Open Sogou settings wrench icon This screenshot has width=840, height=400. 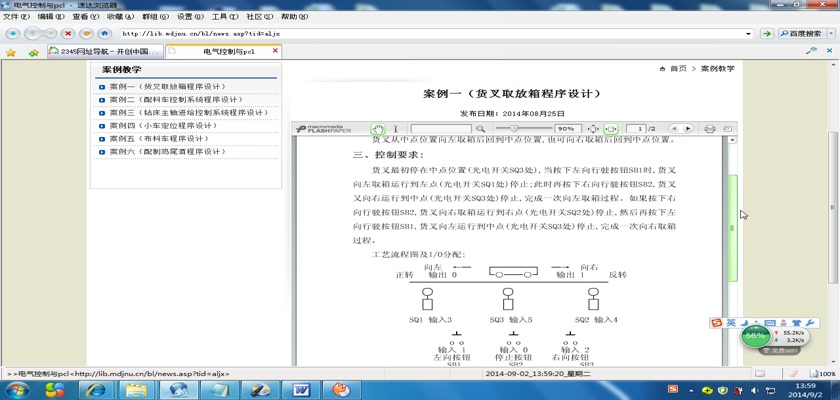tap(809, 323)
